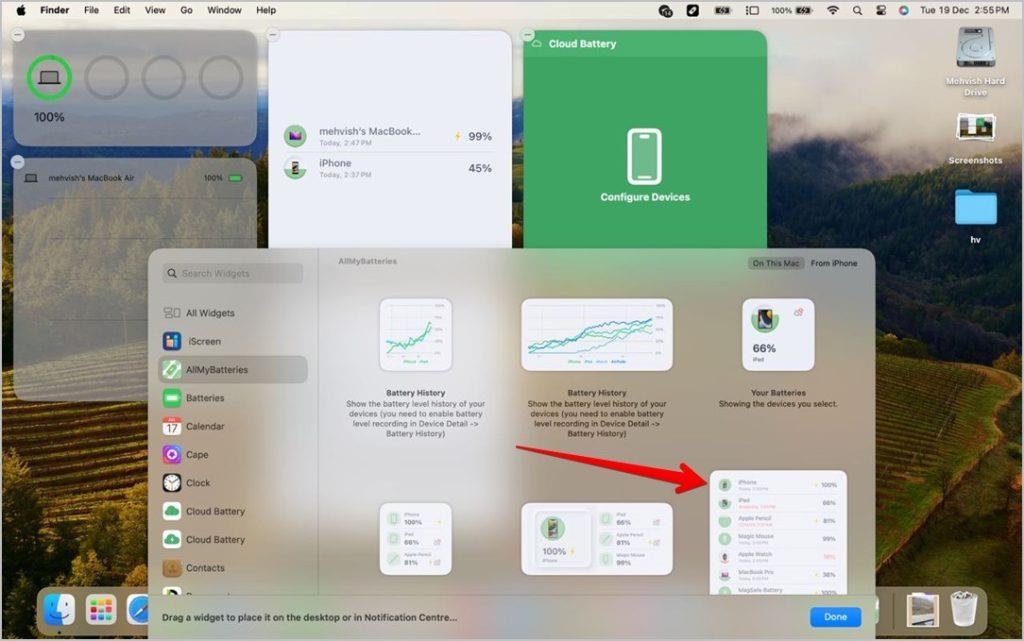Select the Your Batteries 66% iPad thumbnail
Screen dimensions: 1024x641
pos(778,335)
